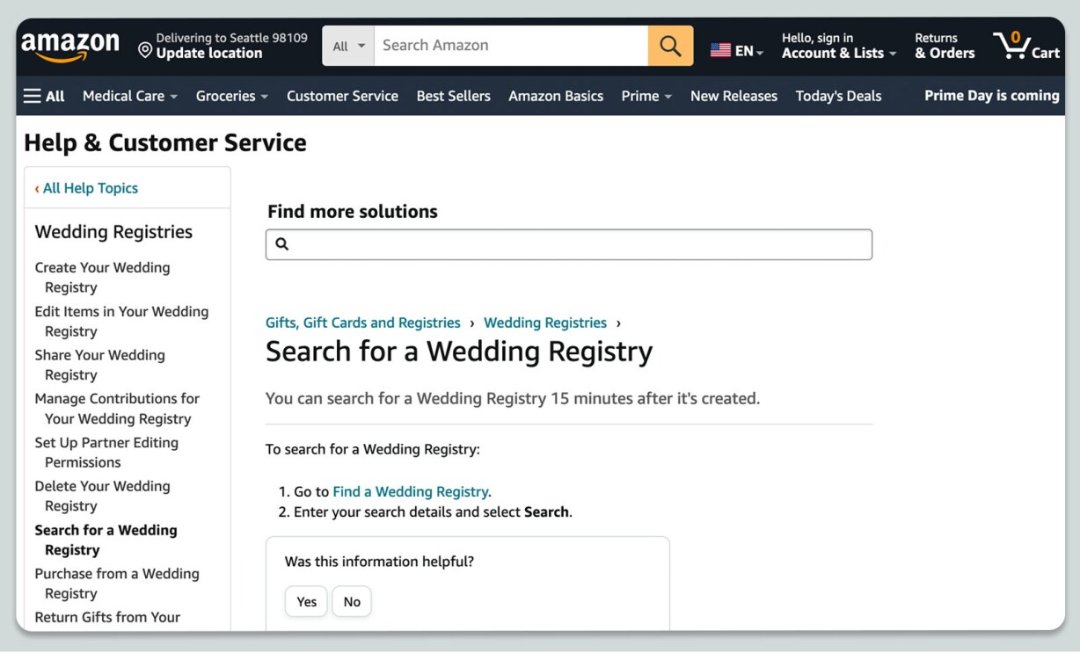Open Today's Deals page
Screen dimensions: 1080x653
pos(838,96)
